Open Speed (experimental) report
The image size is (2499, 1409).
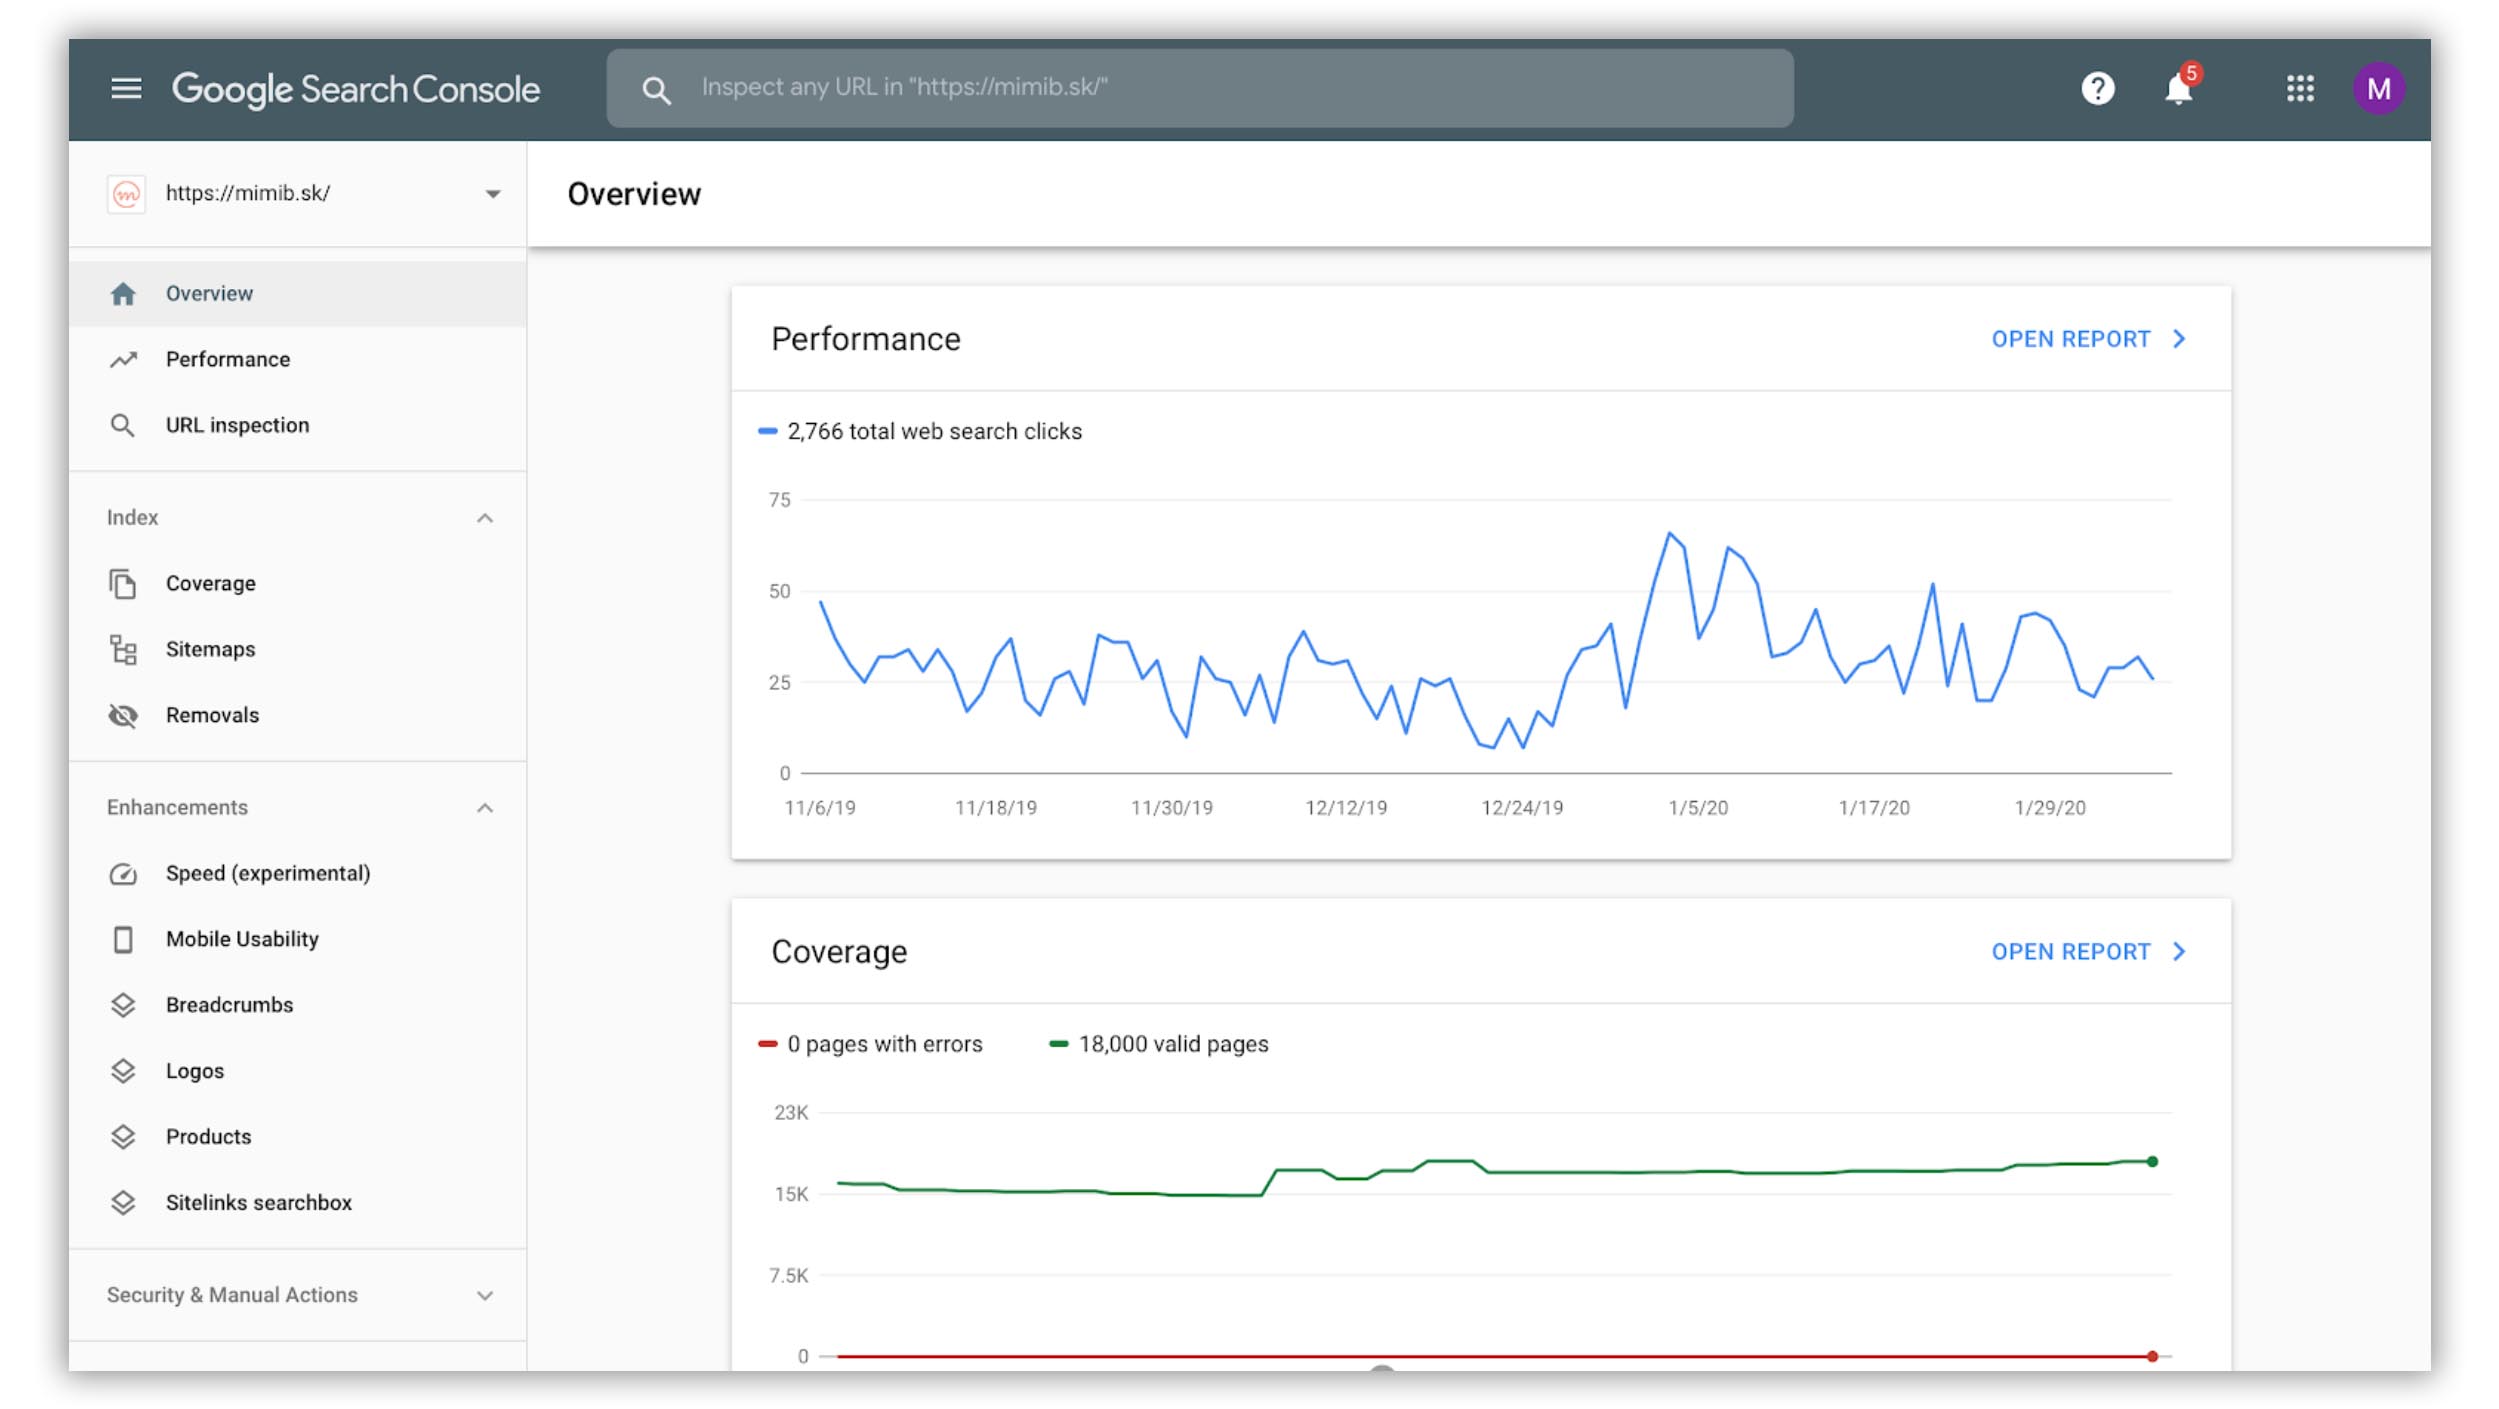pos(297,873)
